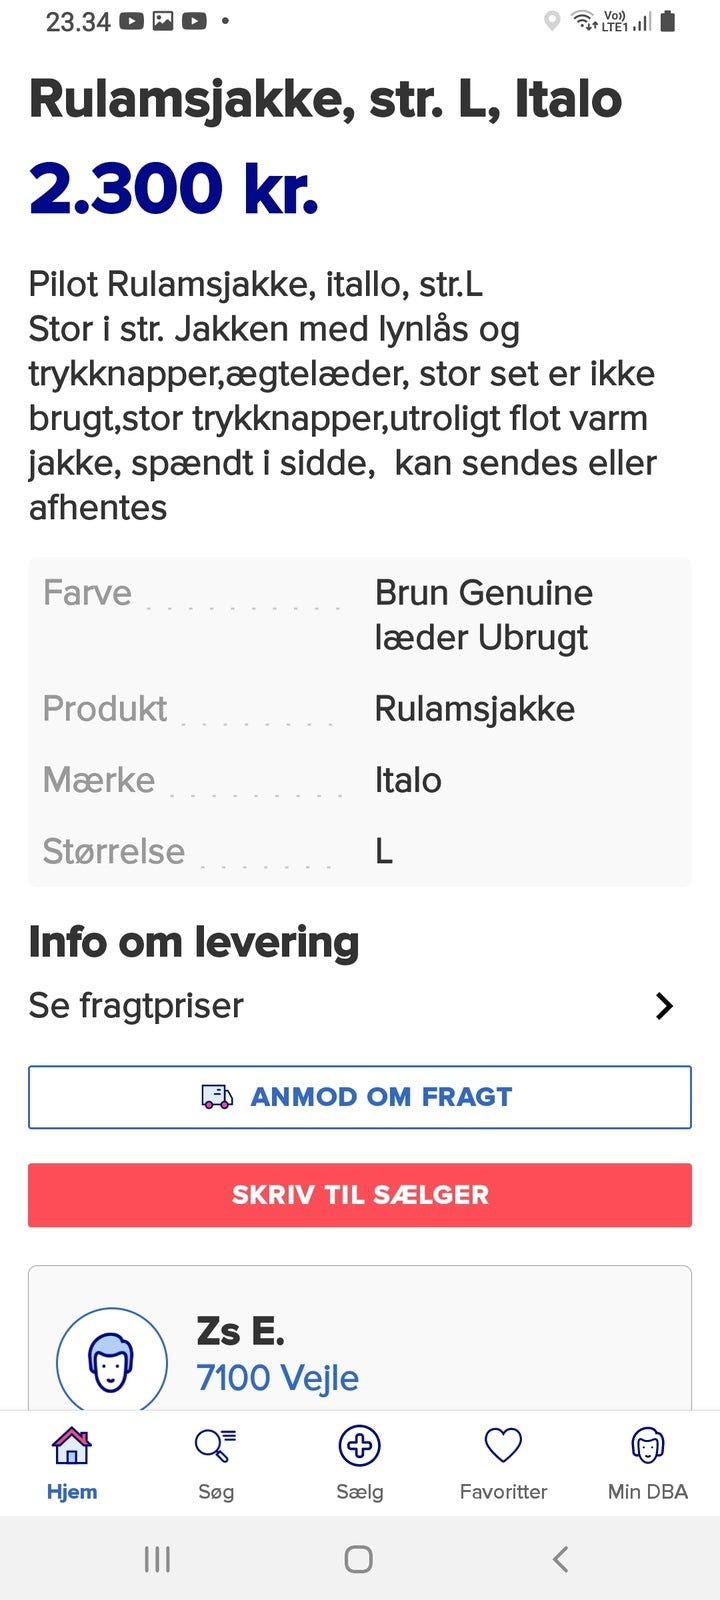Select the Mærke Italo value

(x=408, y=780)
